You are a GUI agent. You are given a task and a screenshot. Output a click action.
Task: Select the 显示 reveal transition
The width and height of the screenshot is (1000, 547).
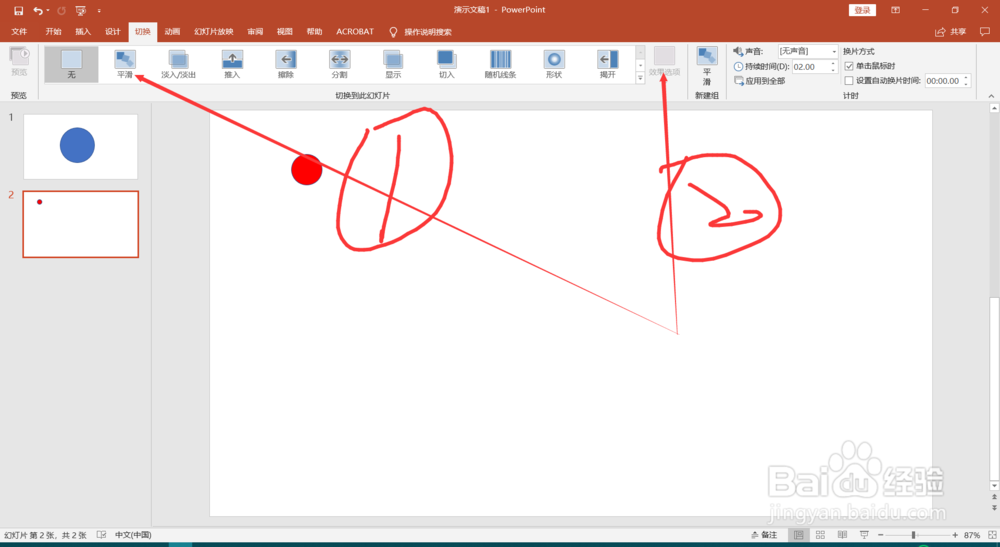(x=393, y=64)
